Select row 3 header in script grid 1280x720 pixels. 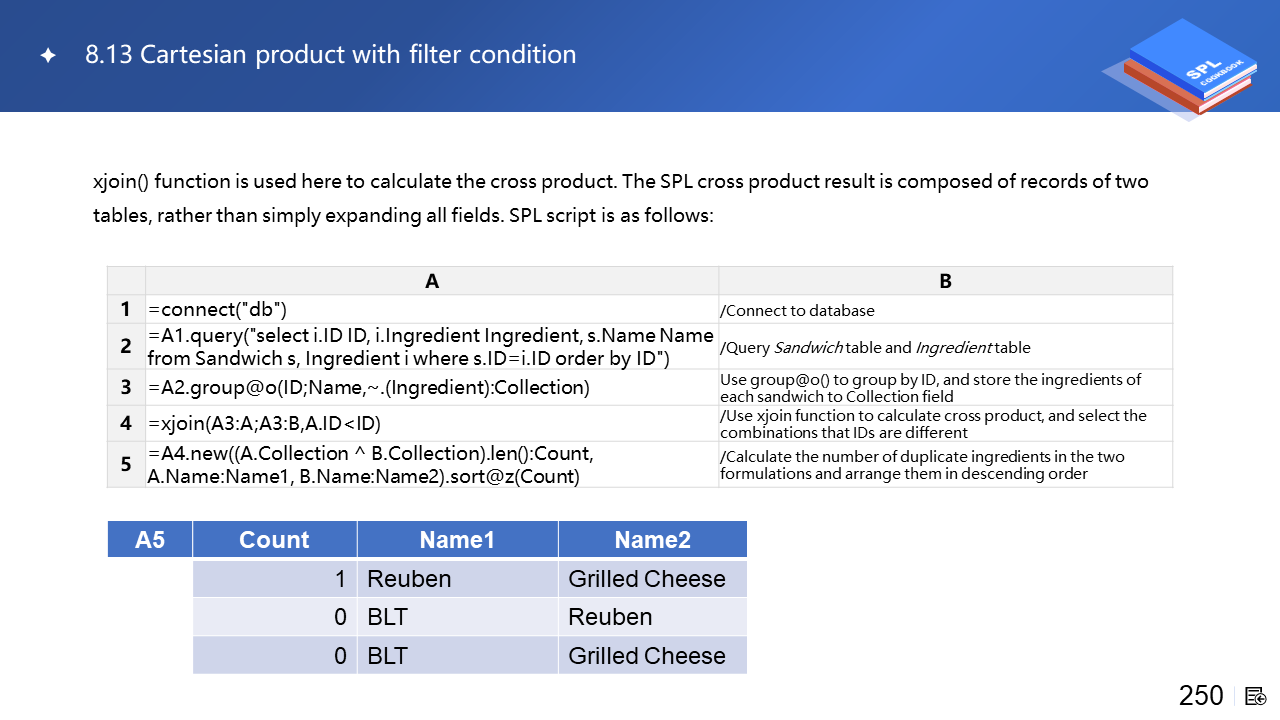[x=126, y=387]
